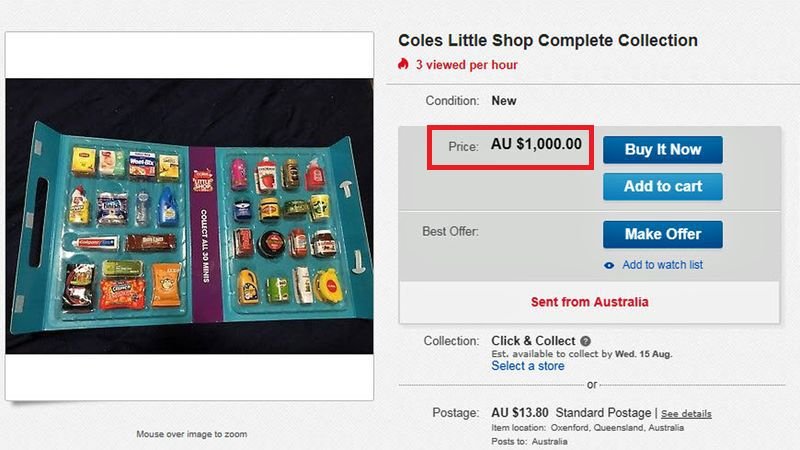
Task: Click the flame icon beside viewed per hour
Action: (403, 65)
